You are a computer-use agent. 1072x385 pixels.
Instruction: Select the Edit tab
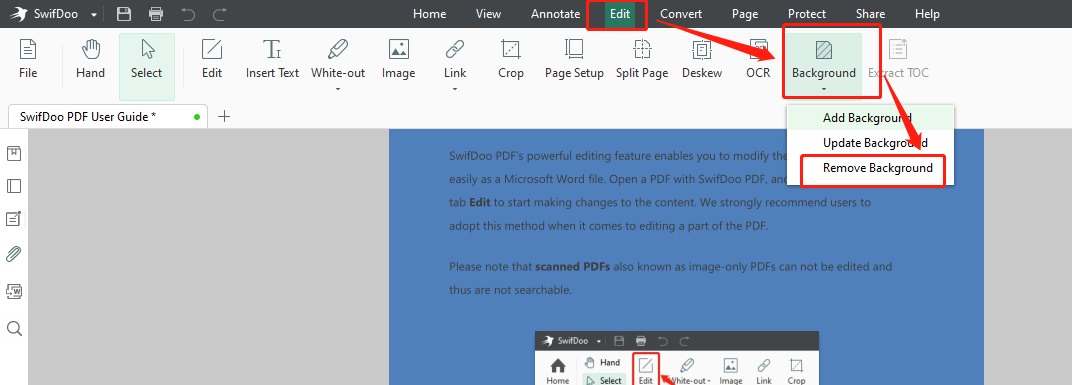point(620,14)
